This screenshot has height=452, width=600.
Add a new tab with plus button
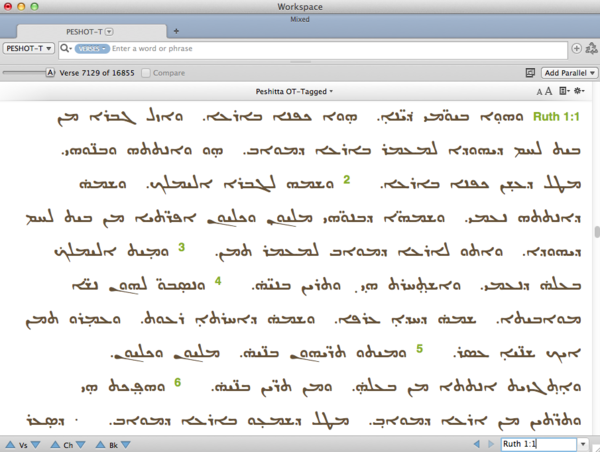tap(176, 31)
